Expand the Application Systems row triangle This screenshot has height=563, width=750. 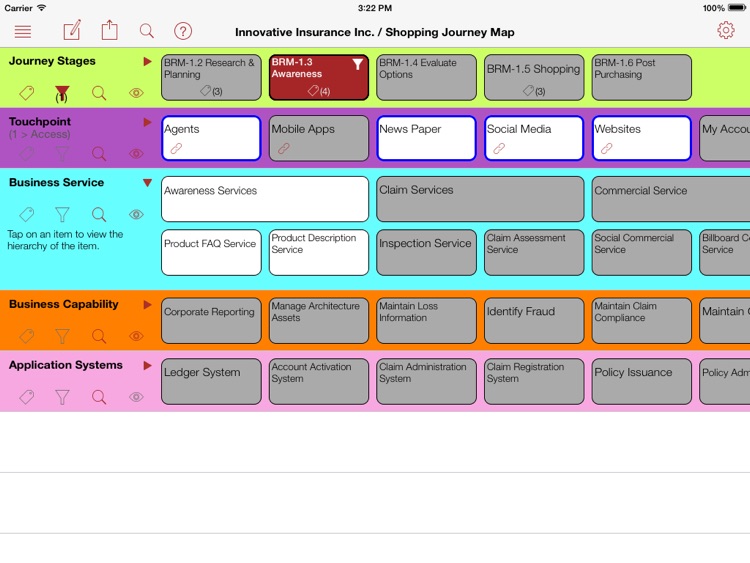(x=147, y=365)
